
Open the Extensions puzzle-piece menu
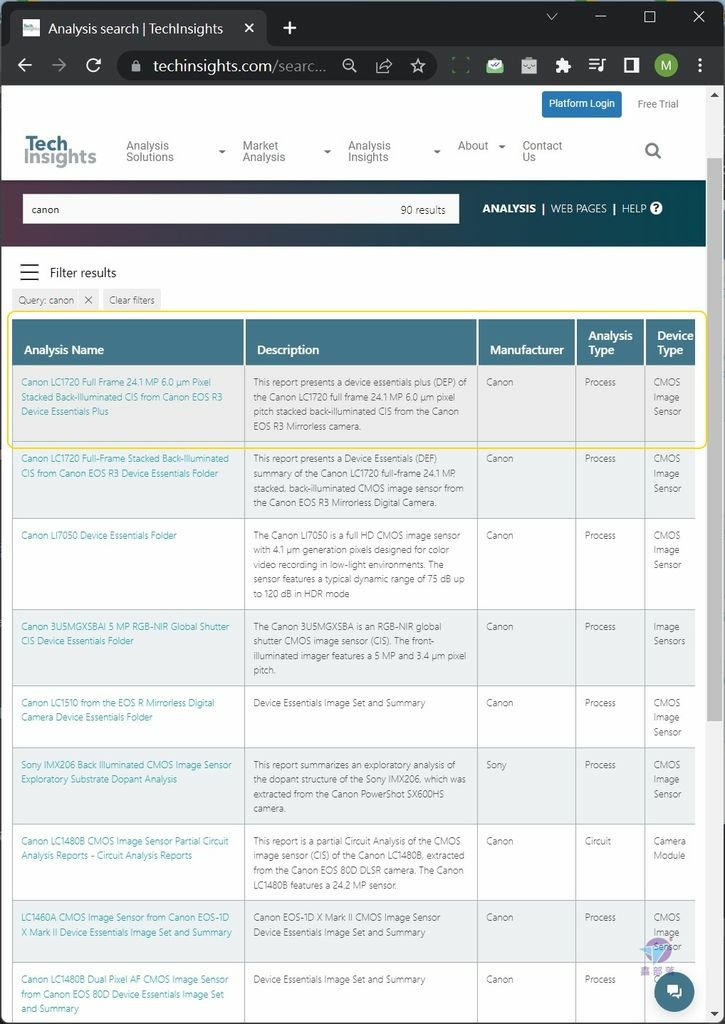click(562, 65)
